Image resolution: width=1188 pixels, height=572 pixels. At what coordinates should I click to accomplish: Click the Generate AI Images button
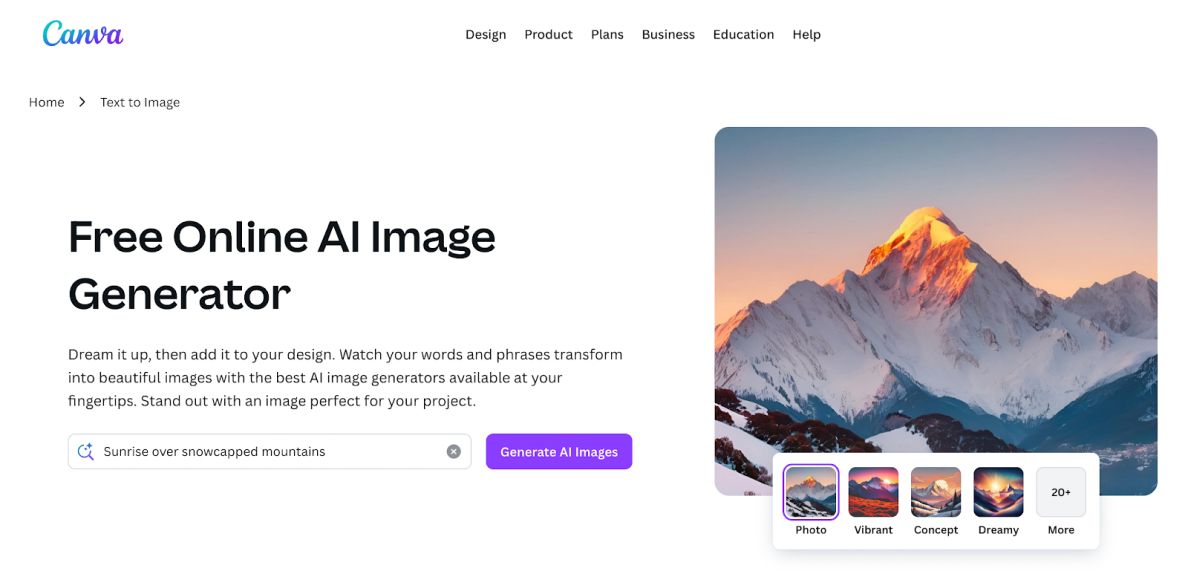click(559, 452)
